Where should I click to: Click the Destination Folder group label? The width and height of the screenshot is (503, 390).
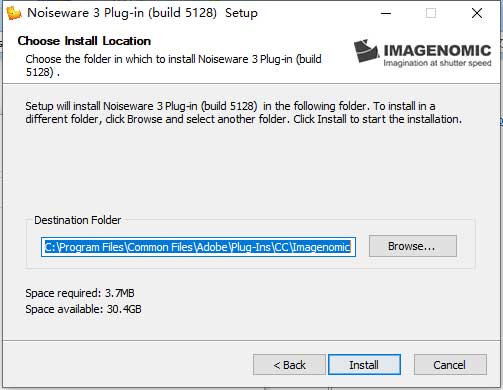point(78,220)
